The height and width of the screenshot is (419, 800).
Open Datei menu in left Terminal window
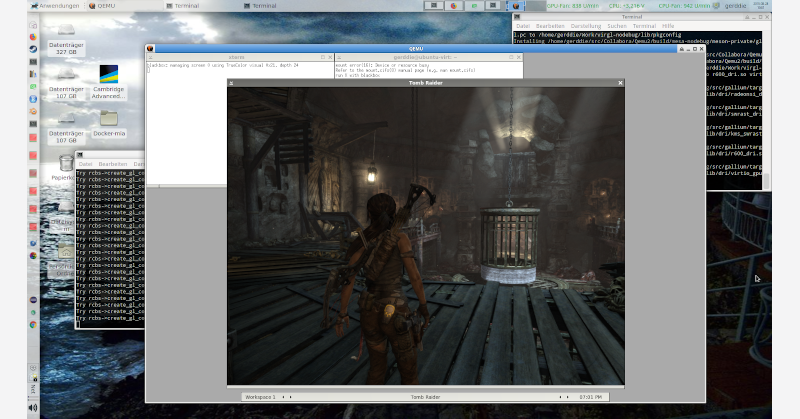[x=85, y=164]
